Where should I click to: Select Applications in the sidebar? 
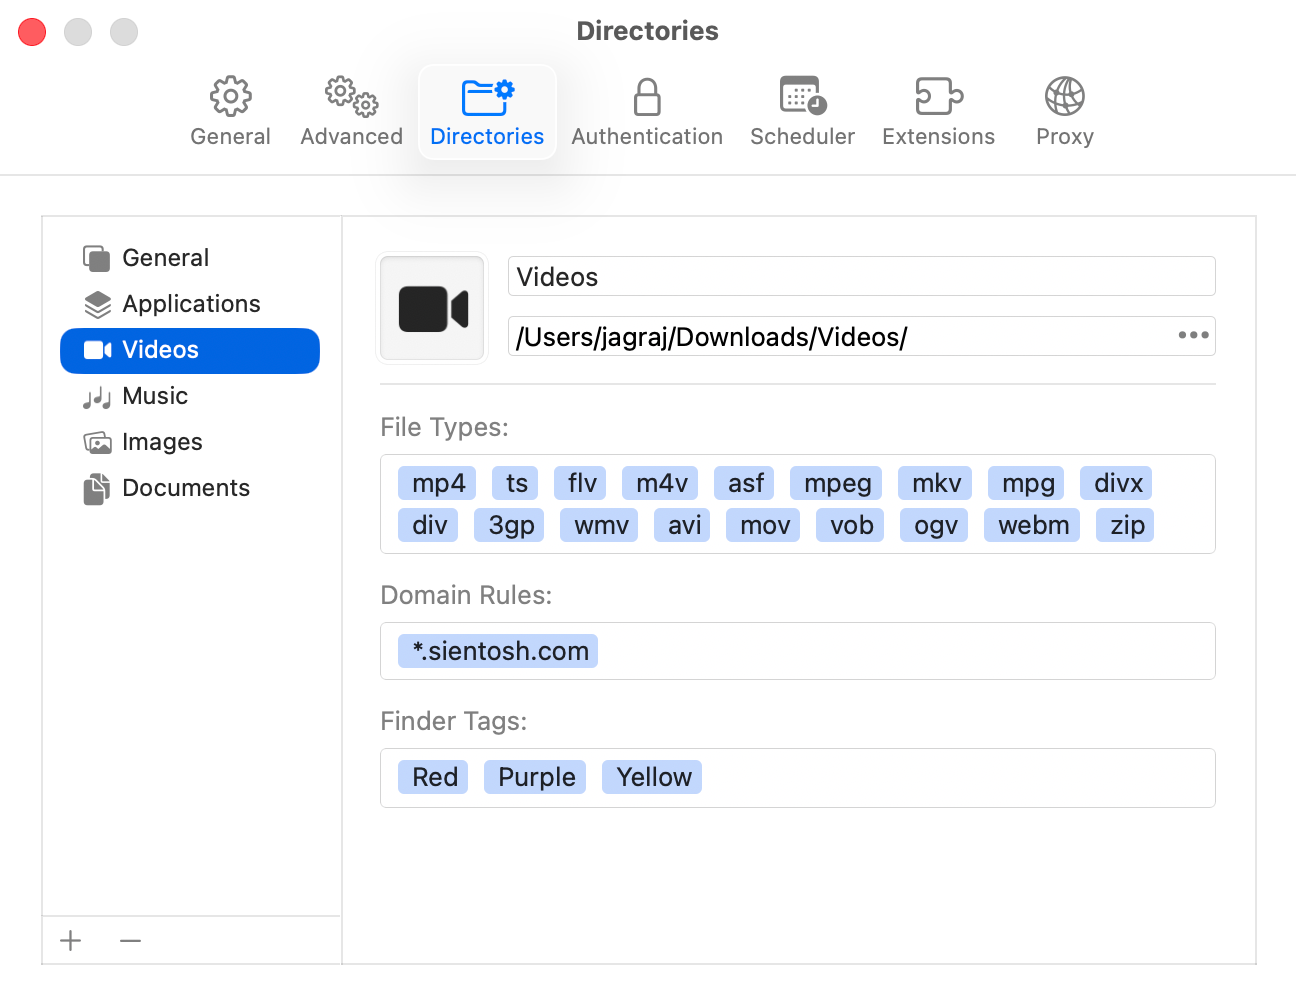191,304
